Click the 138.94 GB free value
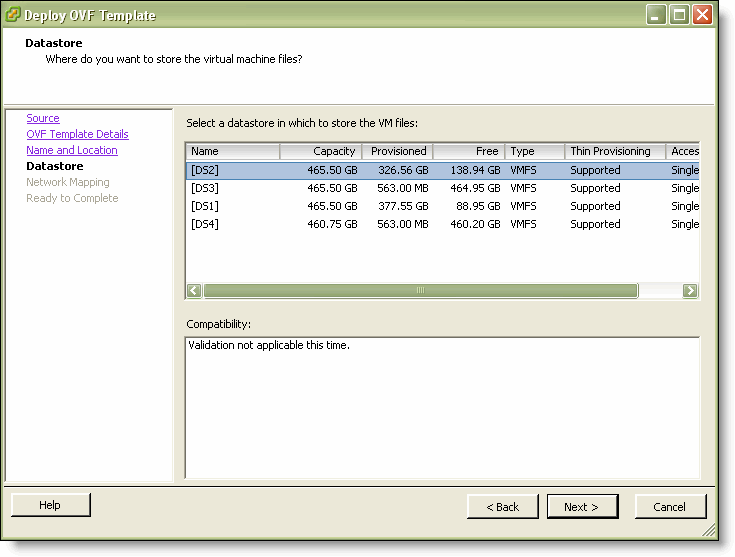Image resolution: width=735 pixels, height=557 pixels. tap(475, 170)
